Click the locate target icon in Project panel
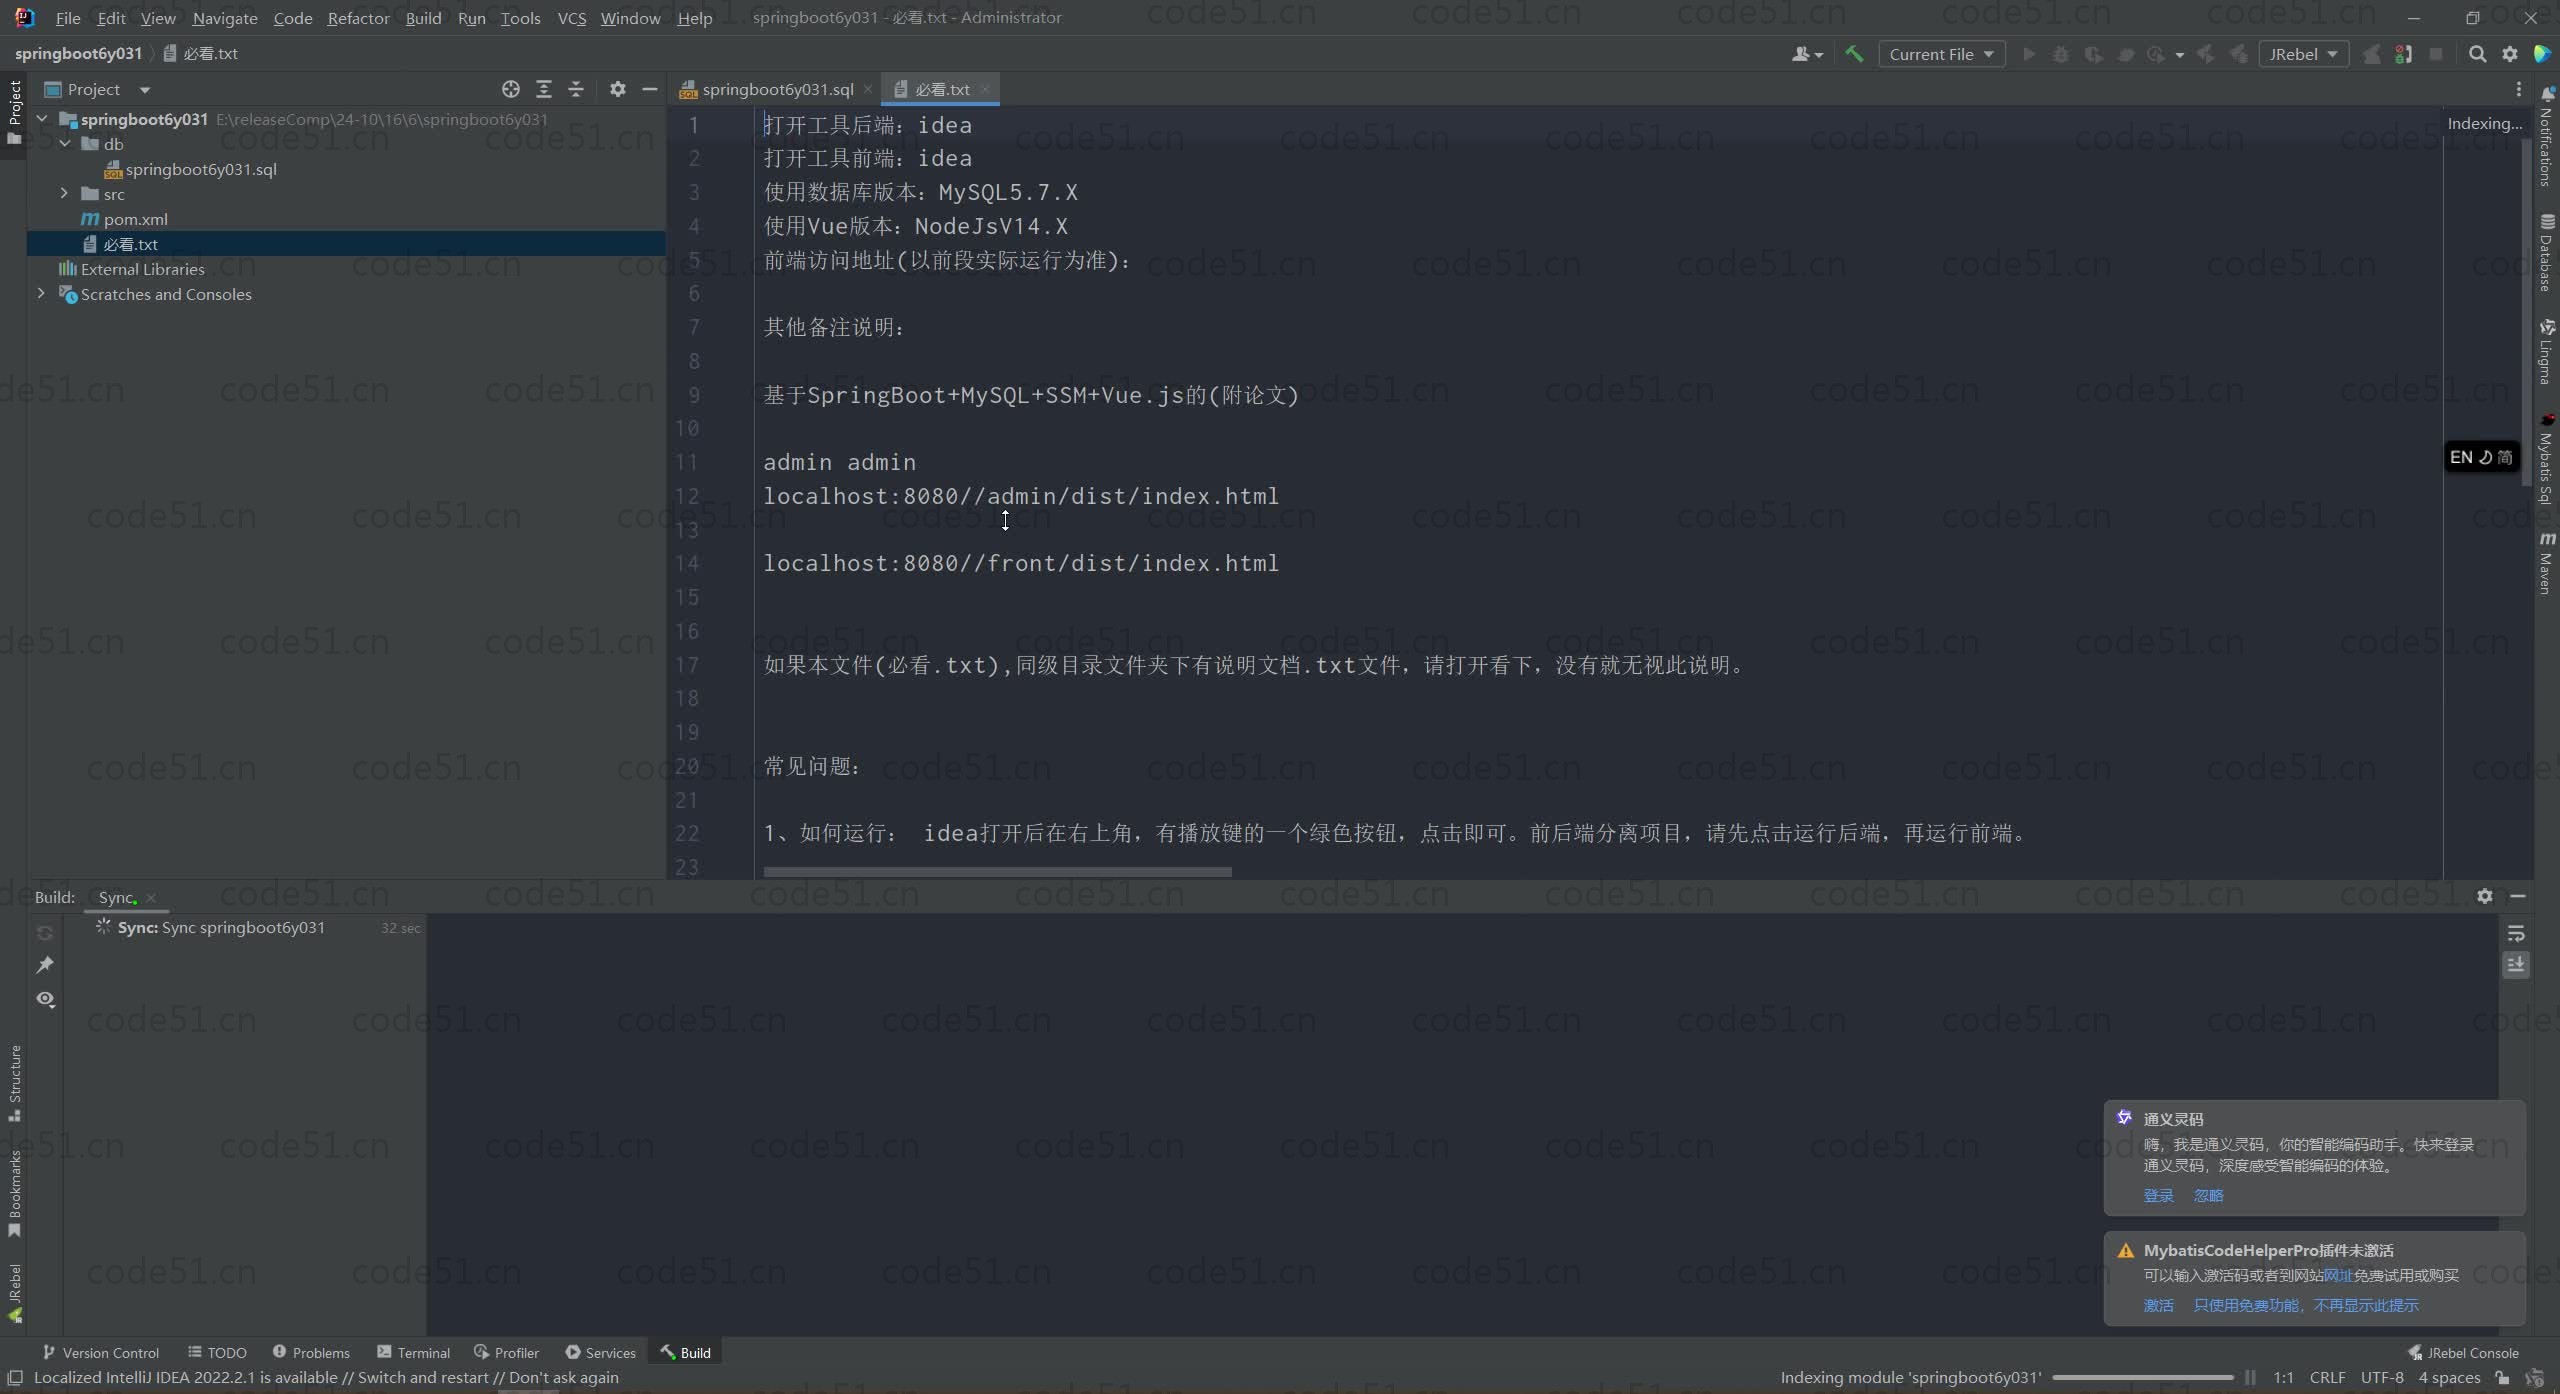The image size is (2560, 1394). (511, 89)
